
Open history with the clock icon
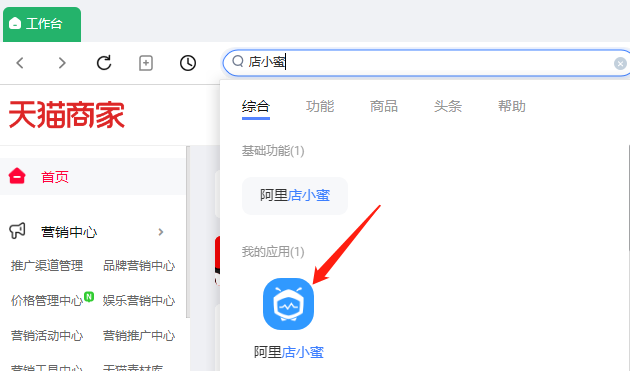click(x=188, y=63)
